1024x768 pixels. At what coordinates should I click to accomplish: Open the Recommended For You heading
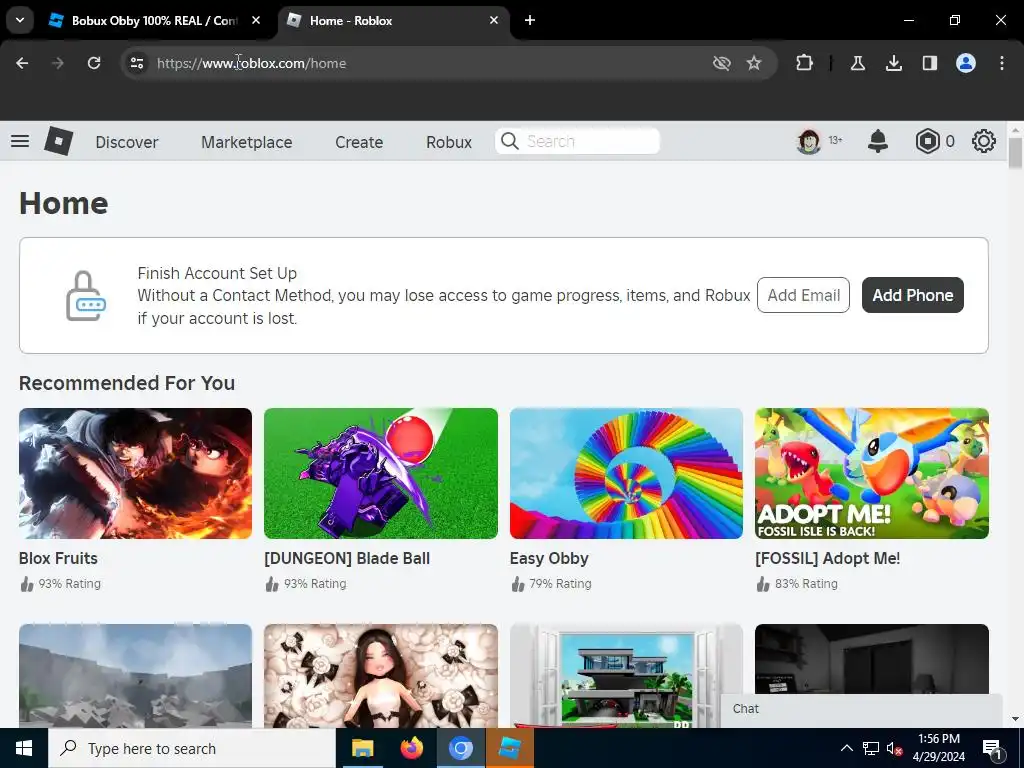[x=127, y=383]
